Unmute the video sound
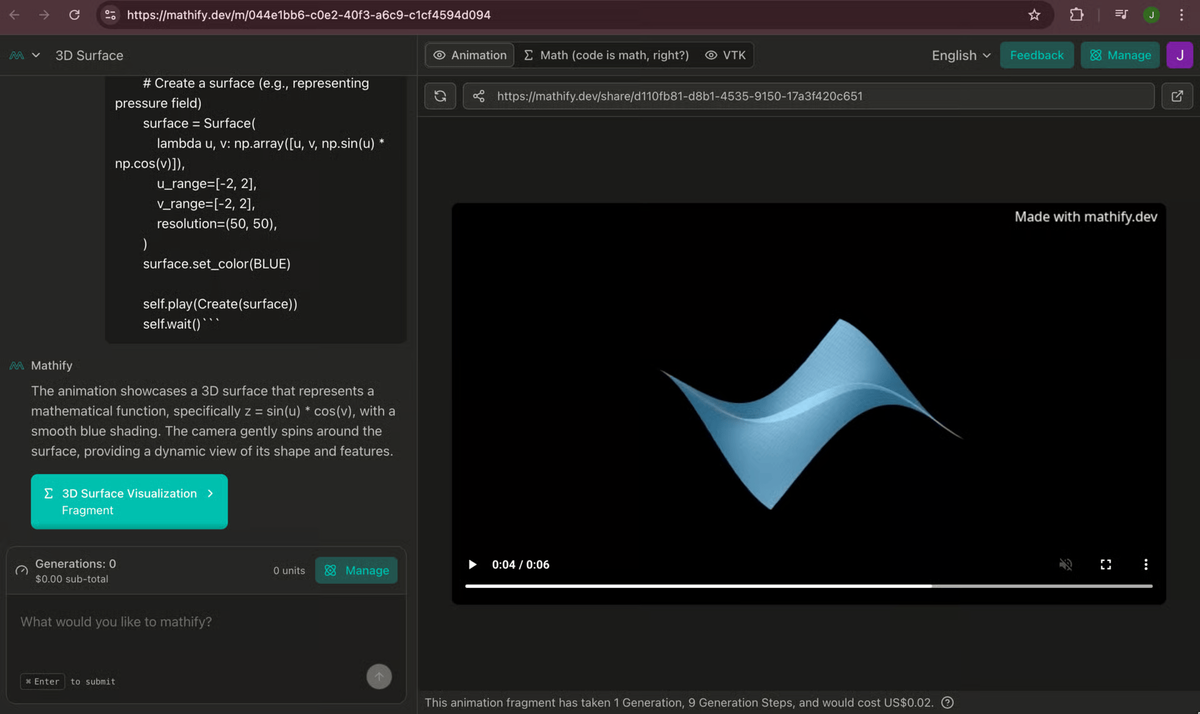Image resolution: width=1200 pixels, height=714 pixels. (x=1066, y=564)
